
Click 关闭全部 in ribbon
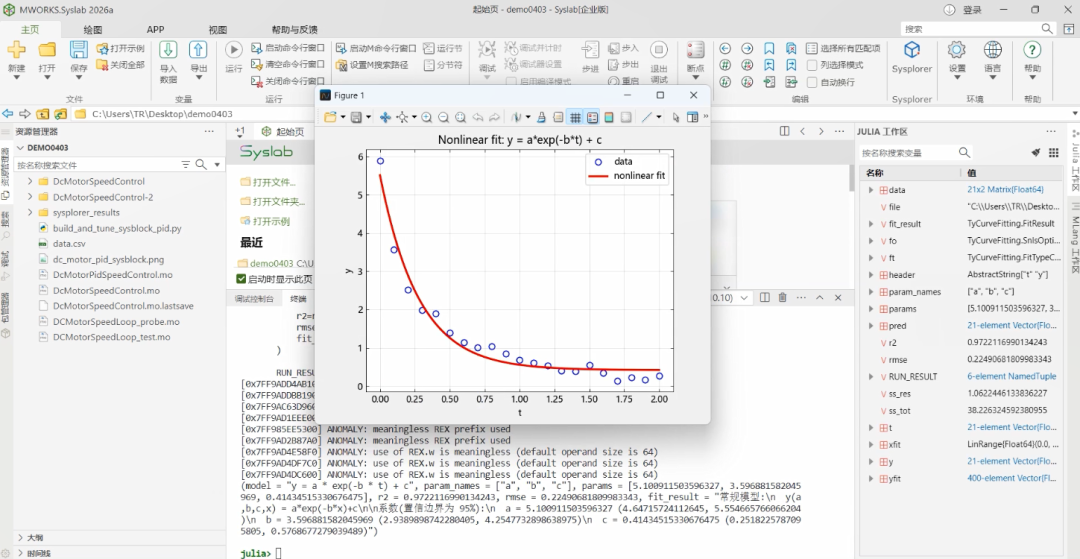[121, 65]
